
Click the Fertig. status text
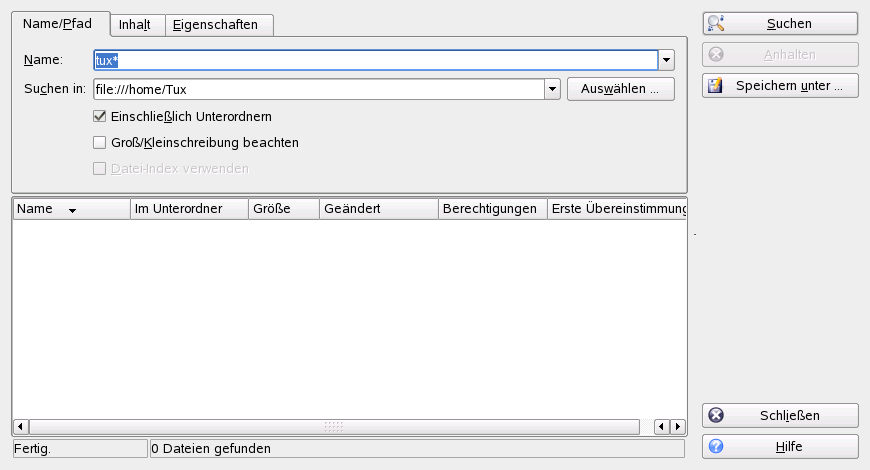pos(32,448)
